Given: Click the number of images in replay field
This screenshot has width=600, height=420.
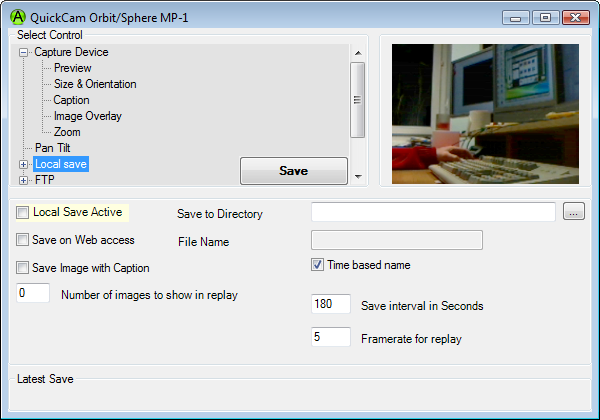Looking at the screenshot, I should pos(33,293).
